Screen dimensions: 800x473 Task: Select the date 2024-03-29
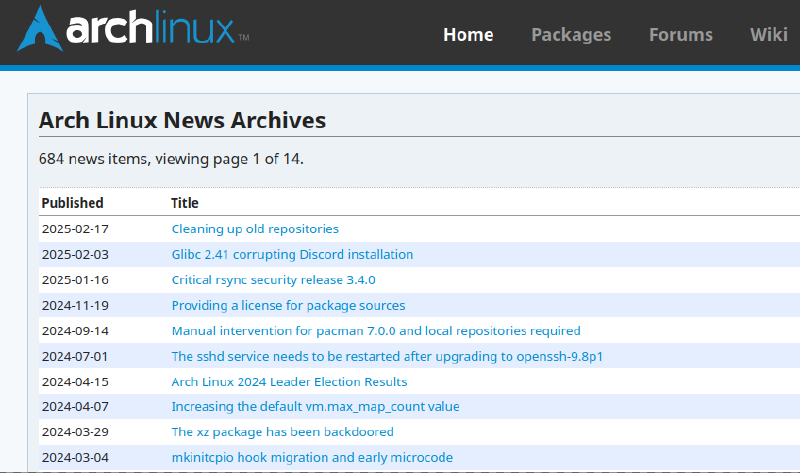[76, 432]
